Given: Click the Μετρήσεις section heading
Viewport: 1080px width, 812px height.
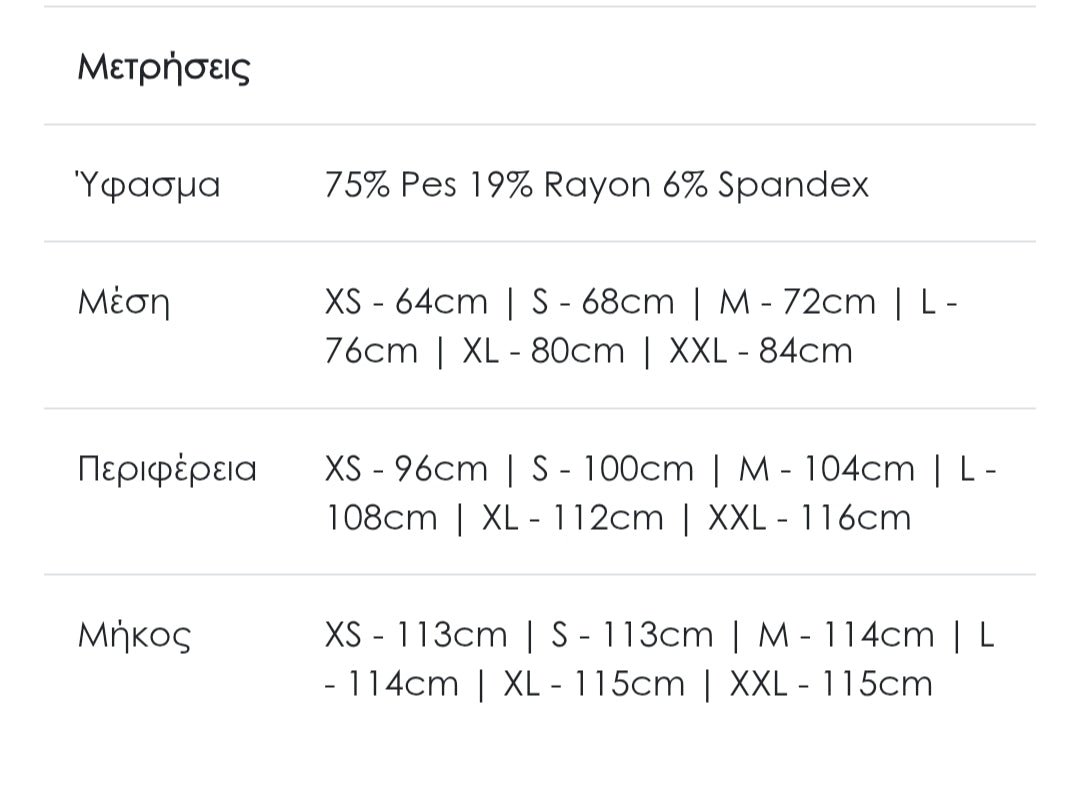Looking at the screenshot, I should 164,67.
